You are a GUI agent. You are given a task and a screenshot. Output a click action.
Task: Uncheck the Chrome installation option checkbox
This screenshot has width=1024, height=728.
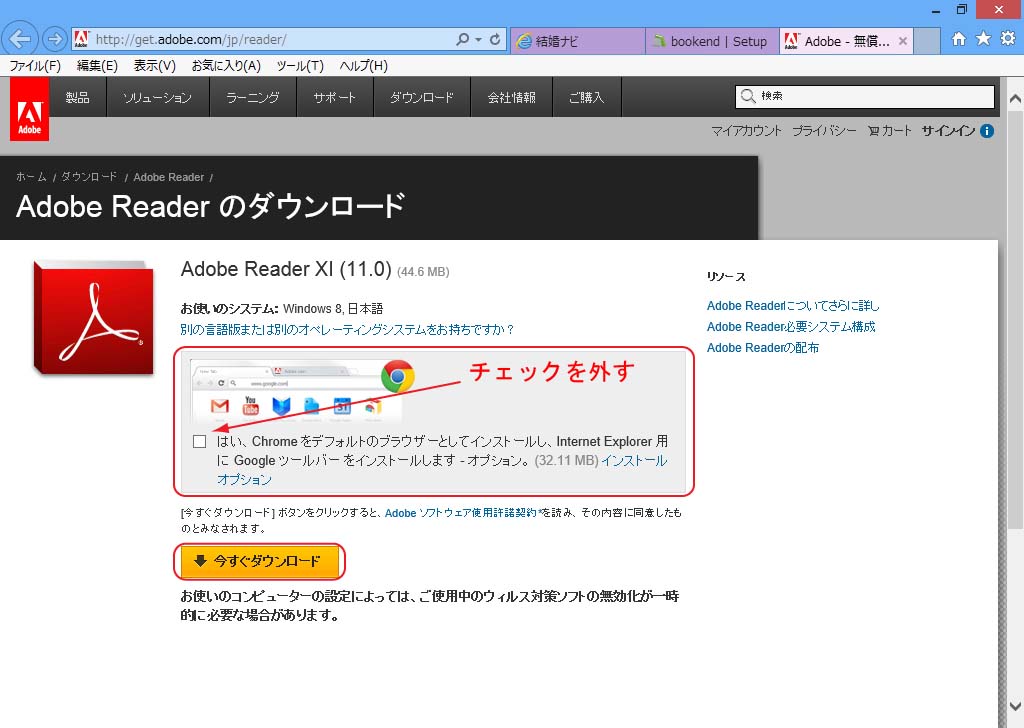[199, 441]
